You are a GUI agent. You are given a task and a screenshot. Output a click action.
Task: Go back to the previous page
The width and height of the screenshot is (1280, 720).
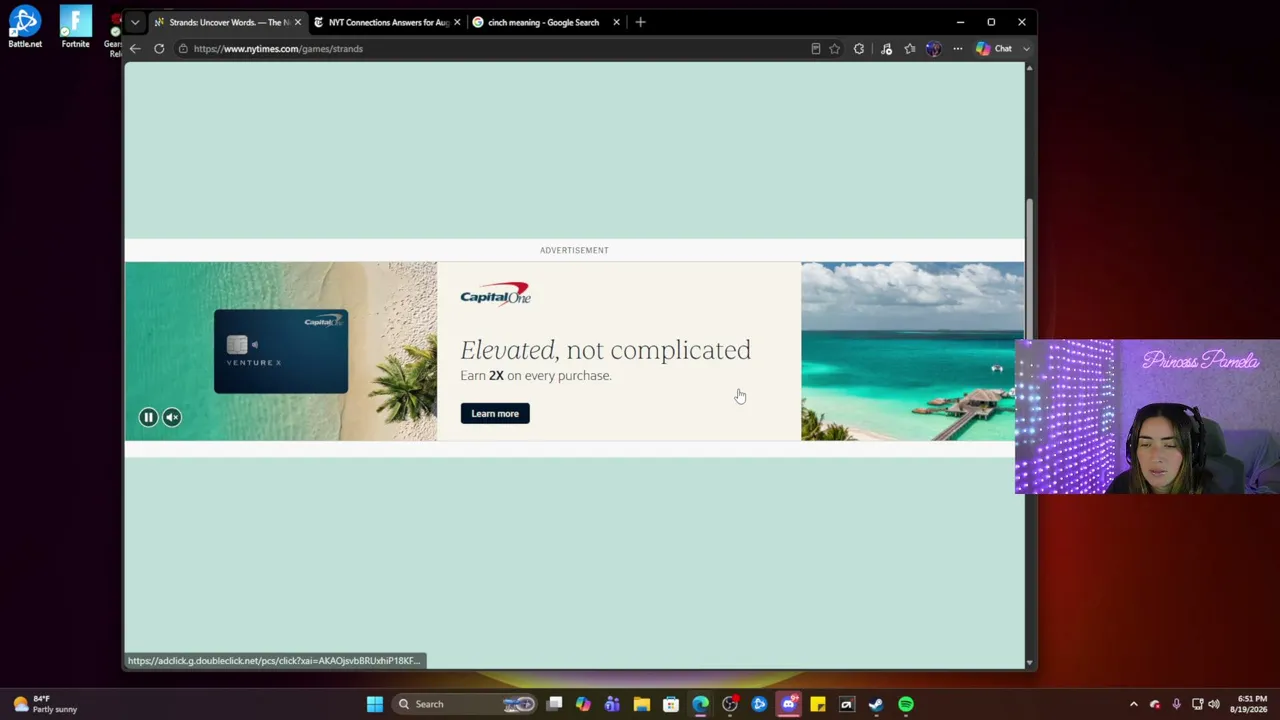(135, 48)
